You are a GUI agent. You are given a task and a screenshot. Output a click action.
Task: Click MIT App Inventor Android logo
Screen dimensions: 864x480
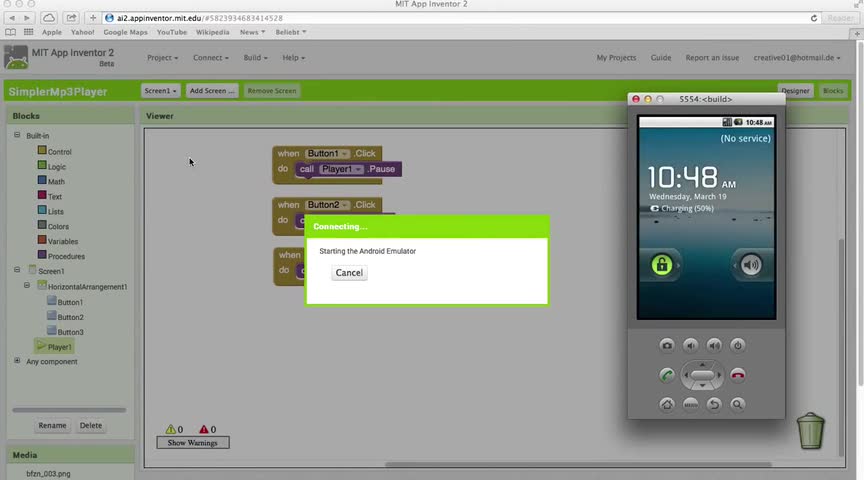[x=16, y=57]
